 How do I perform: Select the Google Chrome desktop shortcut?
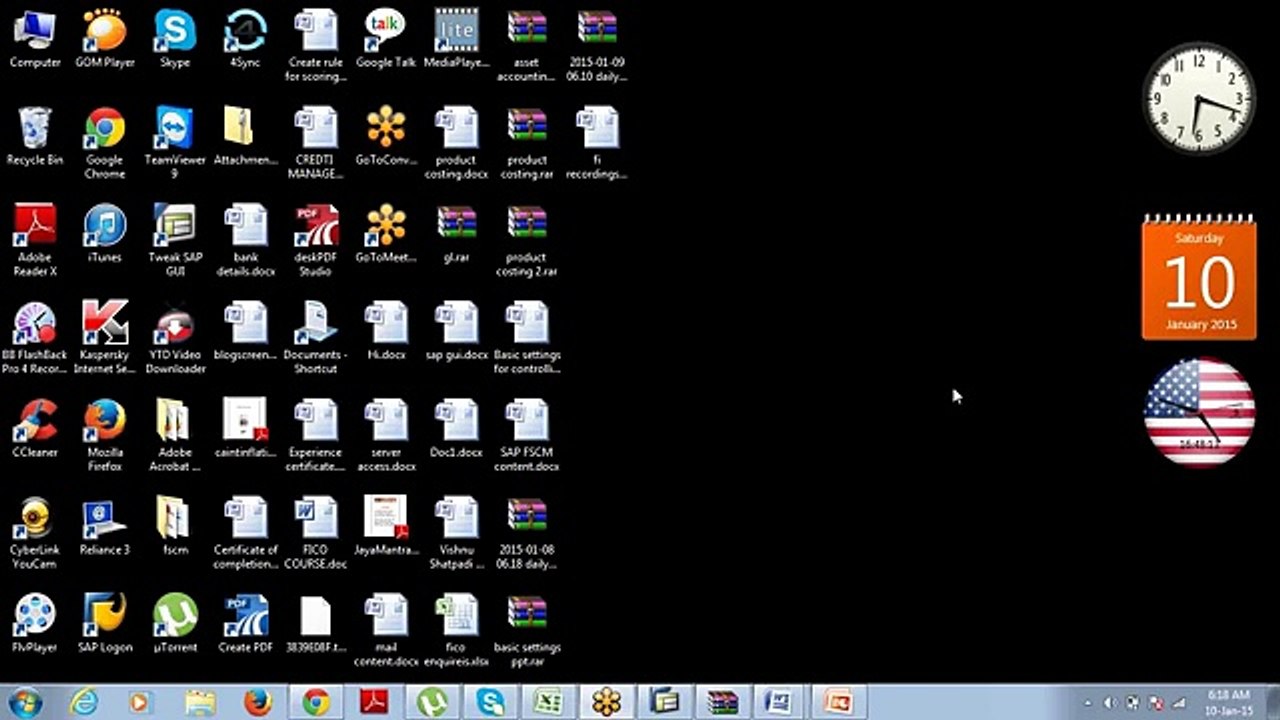[105, 143]
